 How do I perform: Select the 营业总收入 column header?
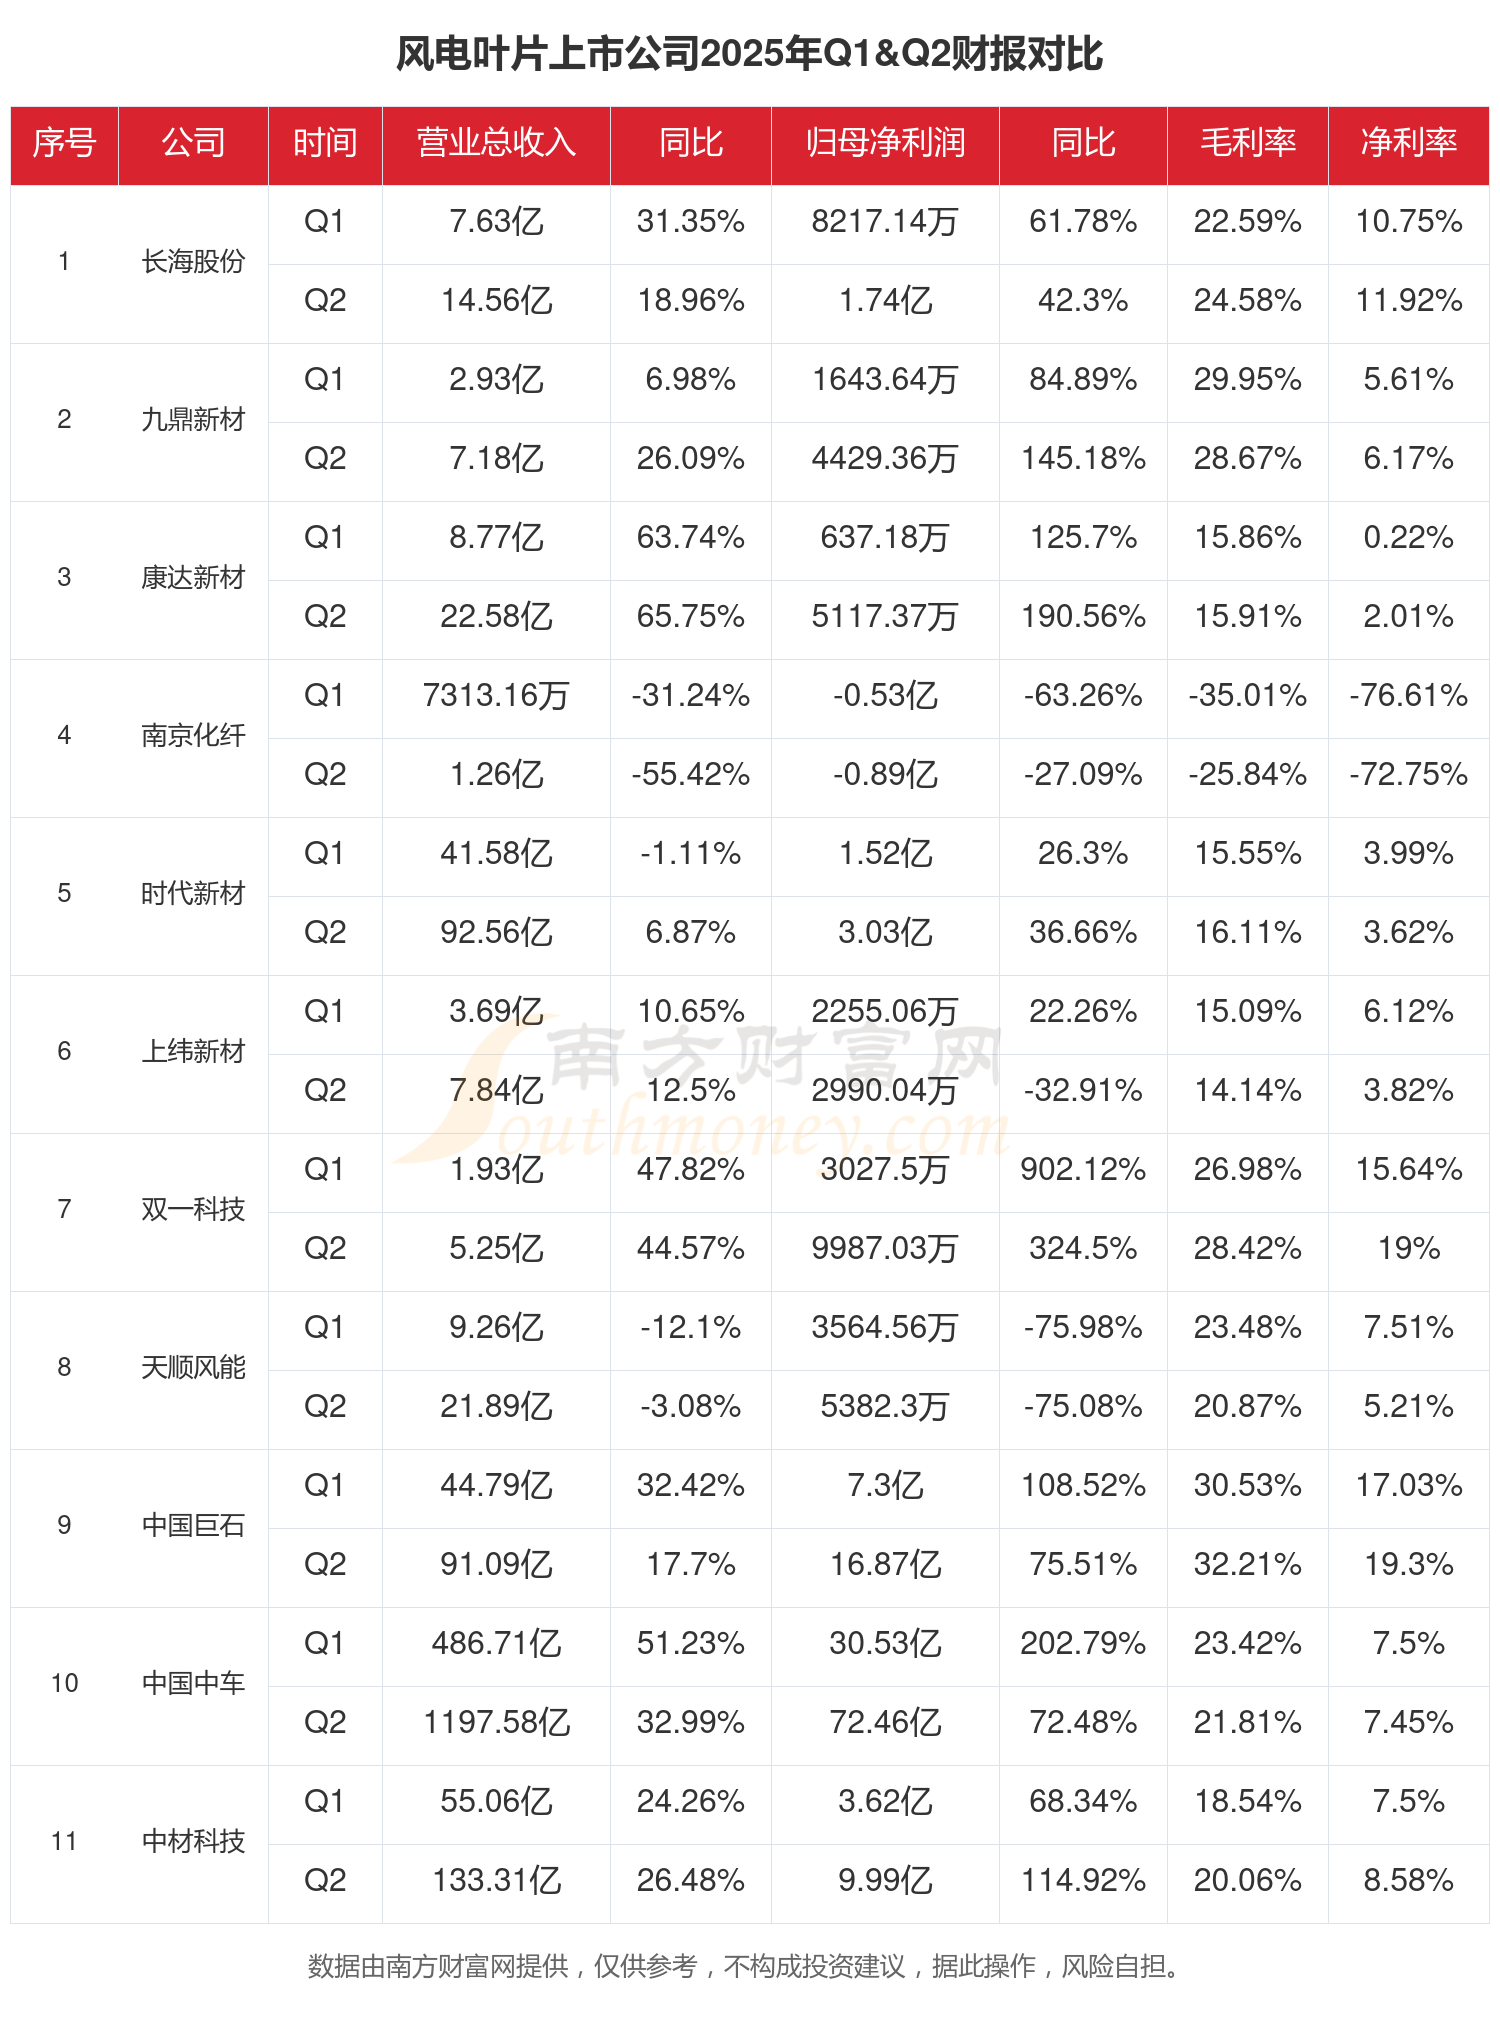496,143
